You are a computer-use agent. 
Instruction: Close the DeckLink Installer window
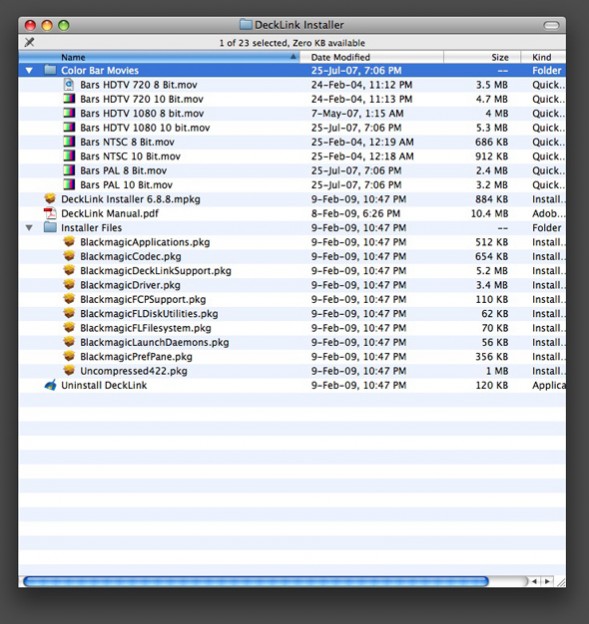pos(30,25)
